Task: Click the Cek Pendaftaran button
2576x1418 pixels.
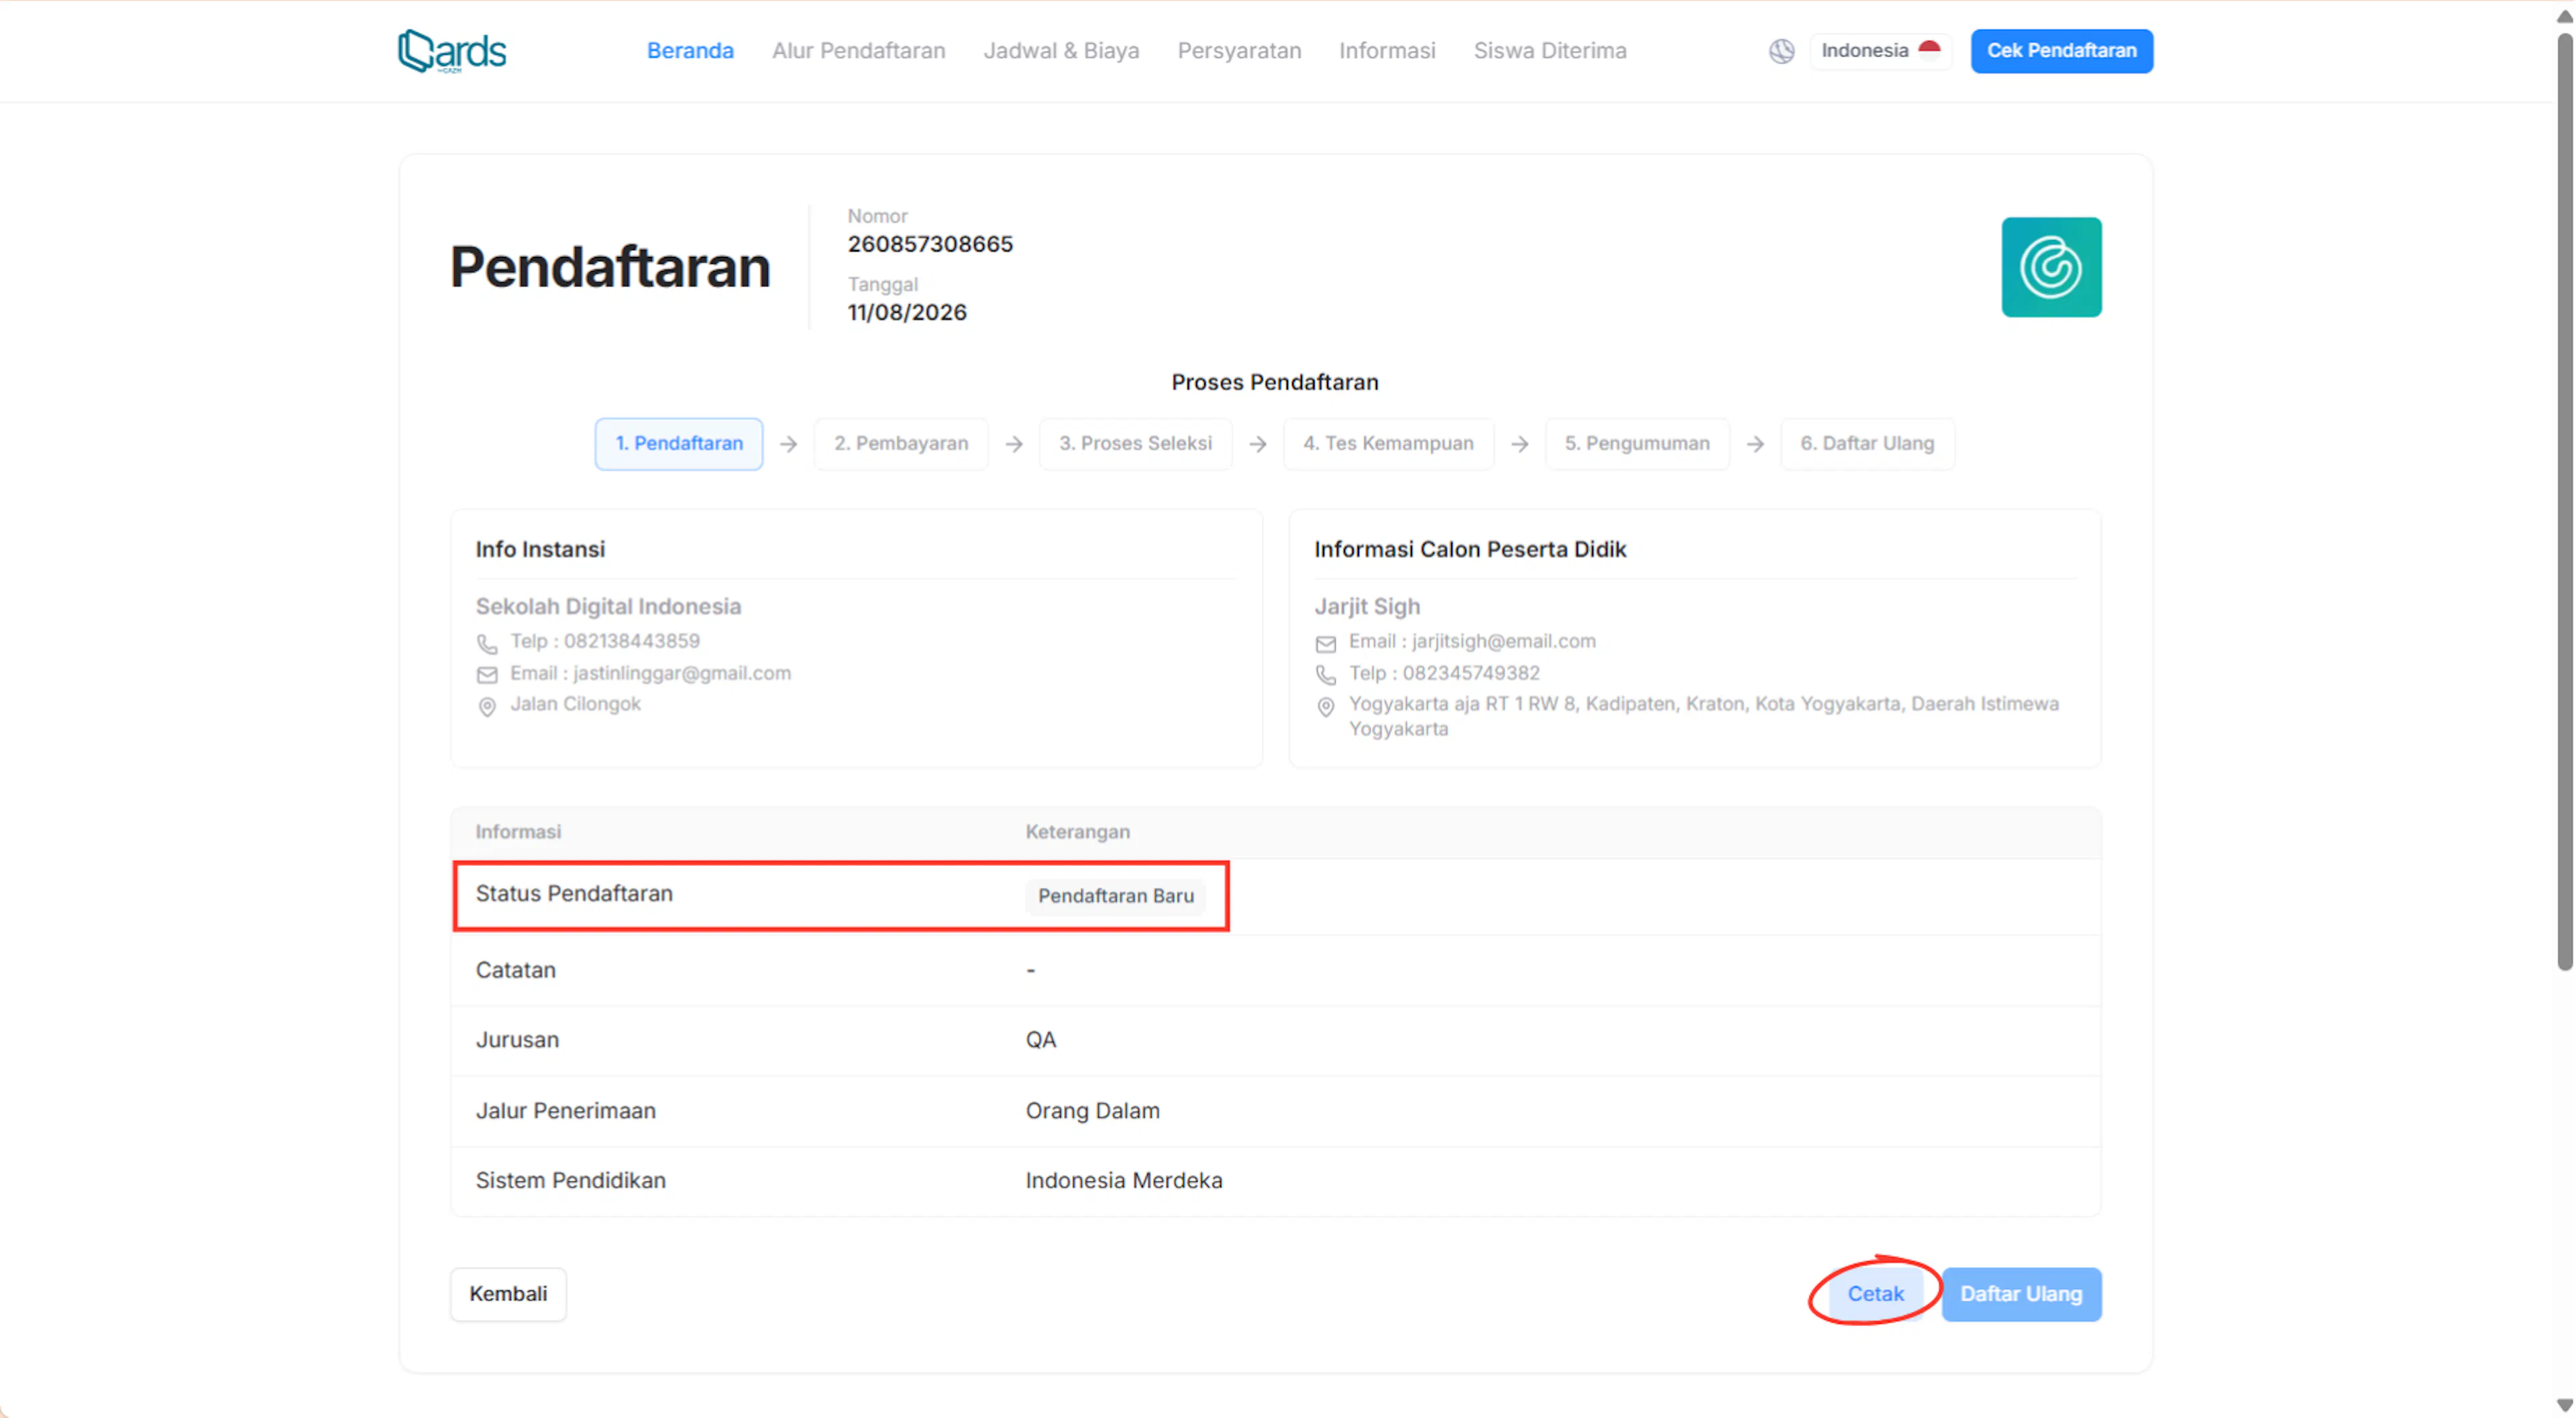Action: (2061, 51)
